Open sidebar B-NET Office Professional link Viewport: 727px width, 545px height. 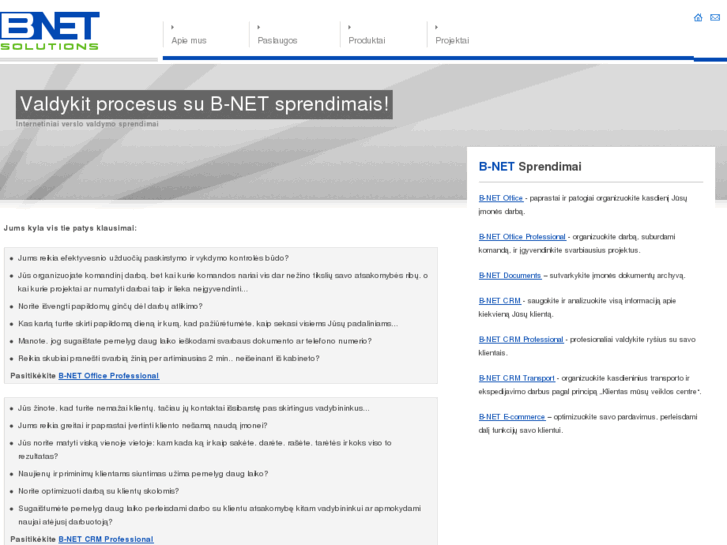tap(522, 237)
